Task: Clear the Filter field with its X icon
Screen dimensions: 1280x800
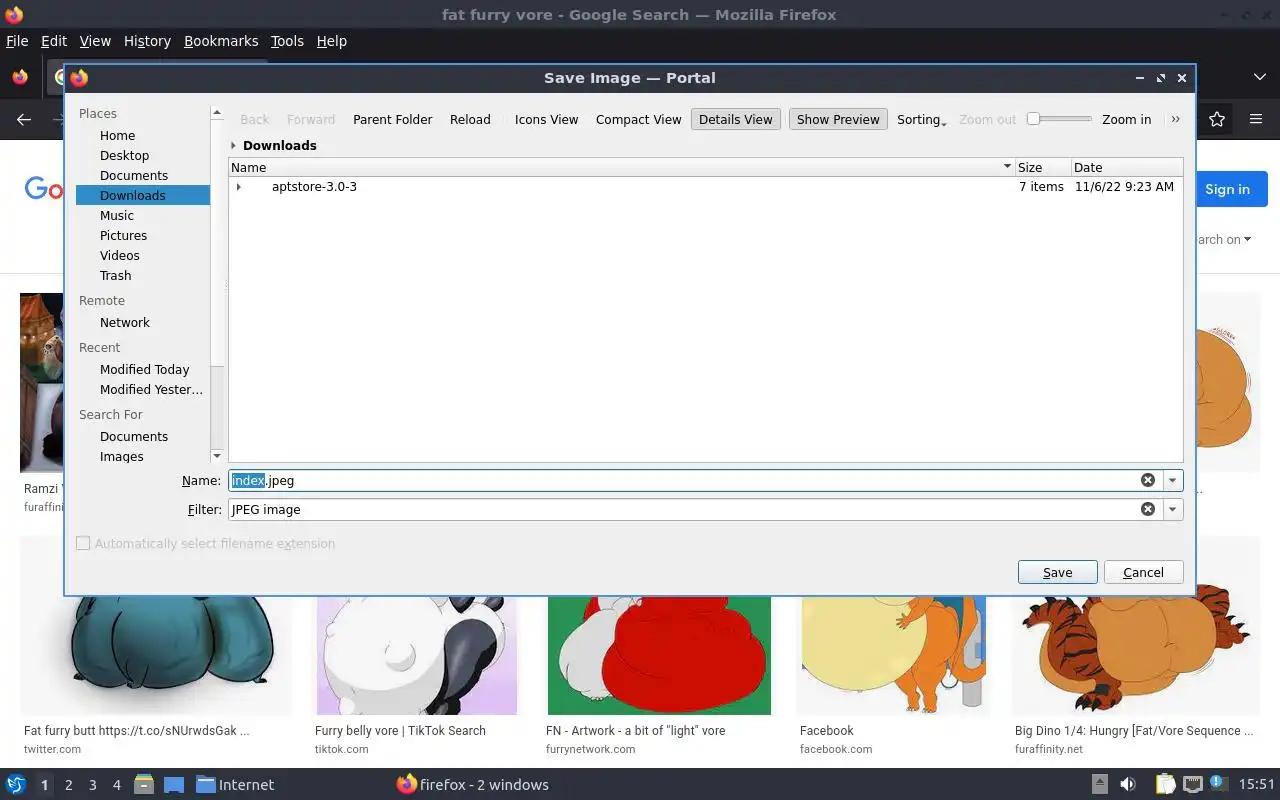Action: coord(1148,509)
